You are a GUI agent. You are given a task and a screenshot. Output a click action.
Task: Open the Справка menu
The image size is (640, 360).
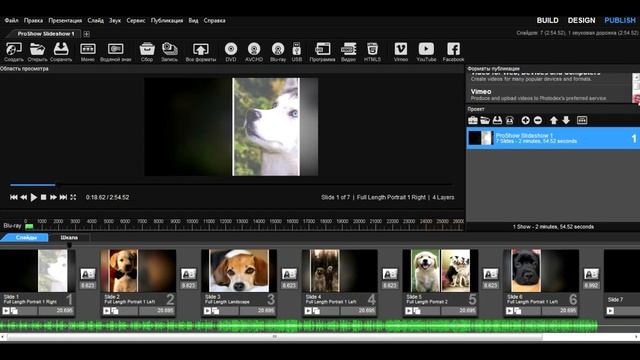pos(214,20)
